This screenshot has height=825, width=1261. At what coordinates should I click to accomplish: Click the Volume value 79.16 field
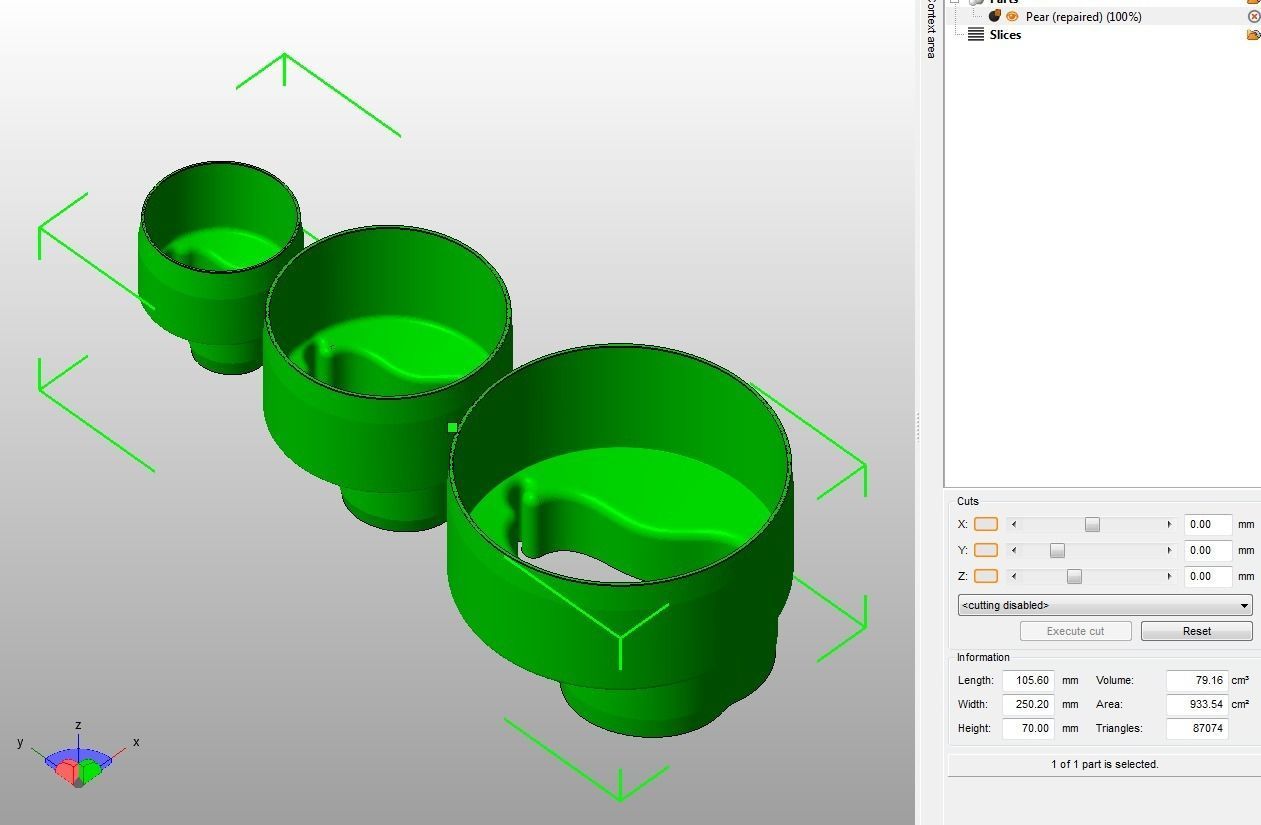pos(1197,680)
